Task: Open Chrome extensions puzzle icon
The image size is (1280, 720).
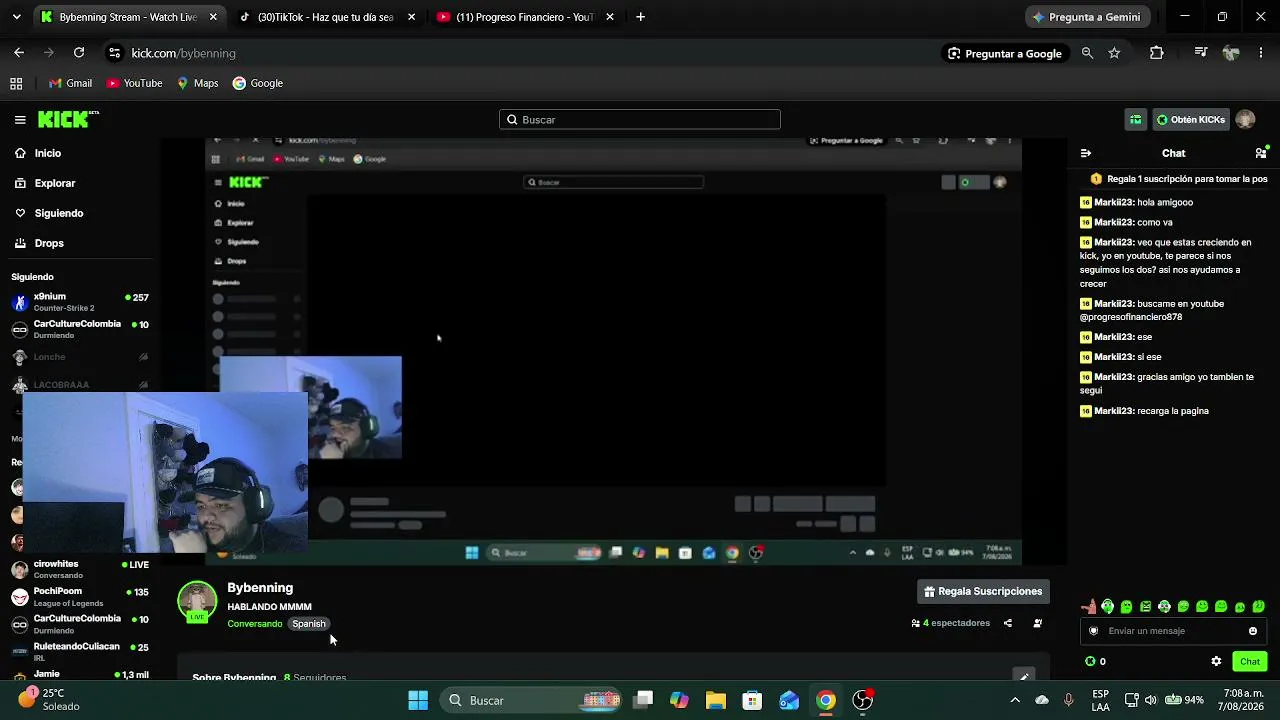Action: [1157, 53]
